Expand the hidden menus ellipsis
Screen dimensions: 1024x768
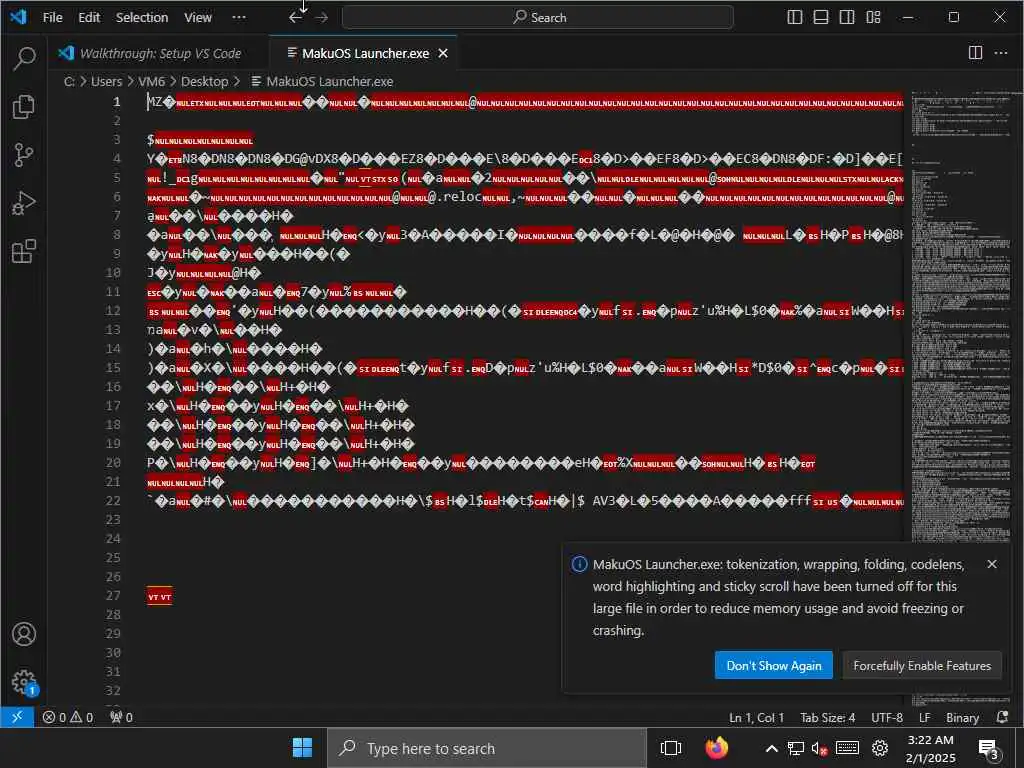(239, 18)
